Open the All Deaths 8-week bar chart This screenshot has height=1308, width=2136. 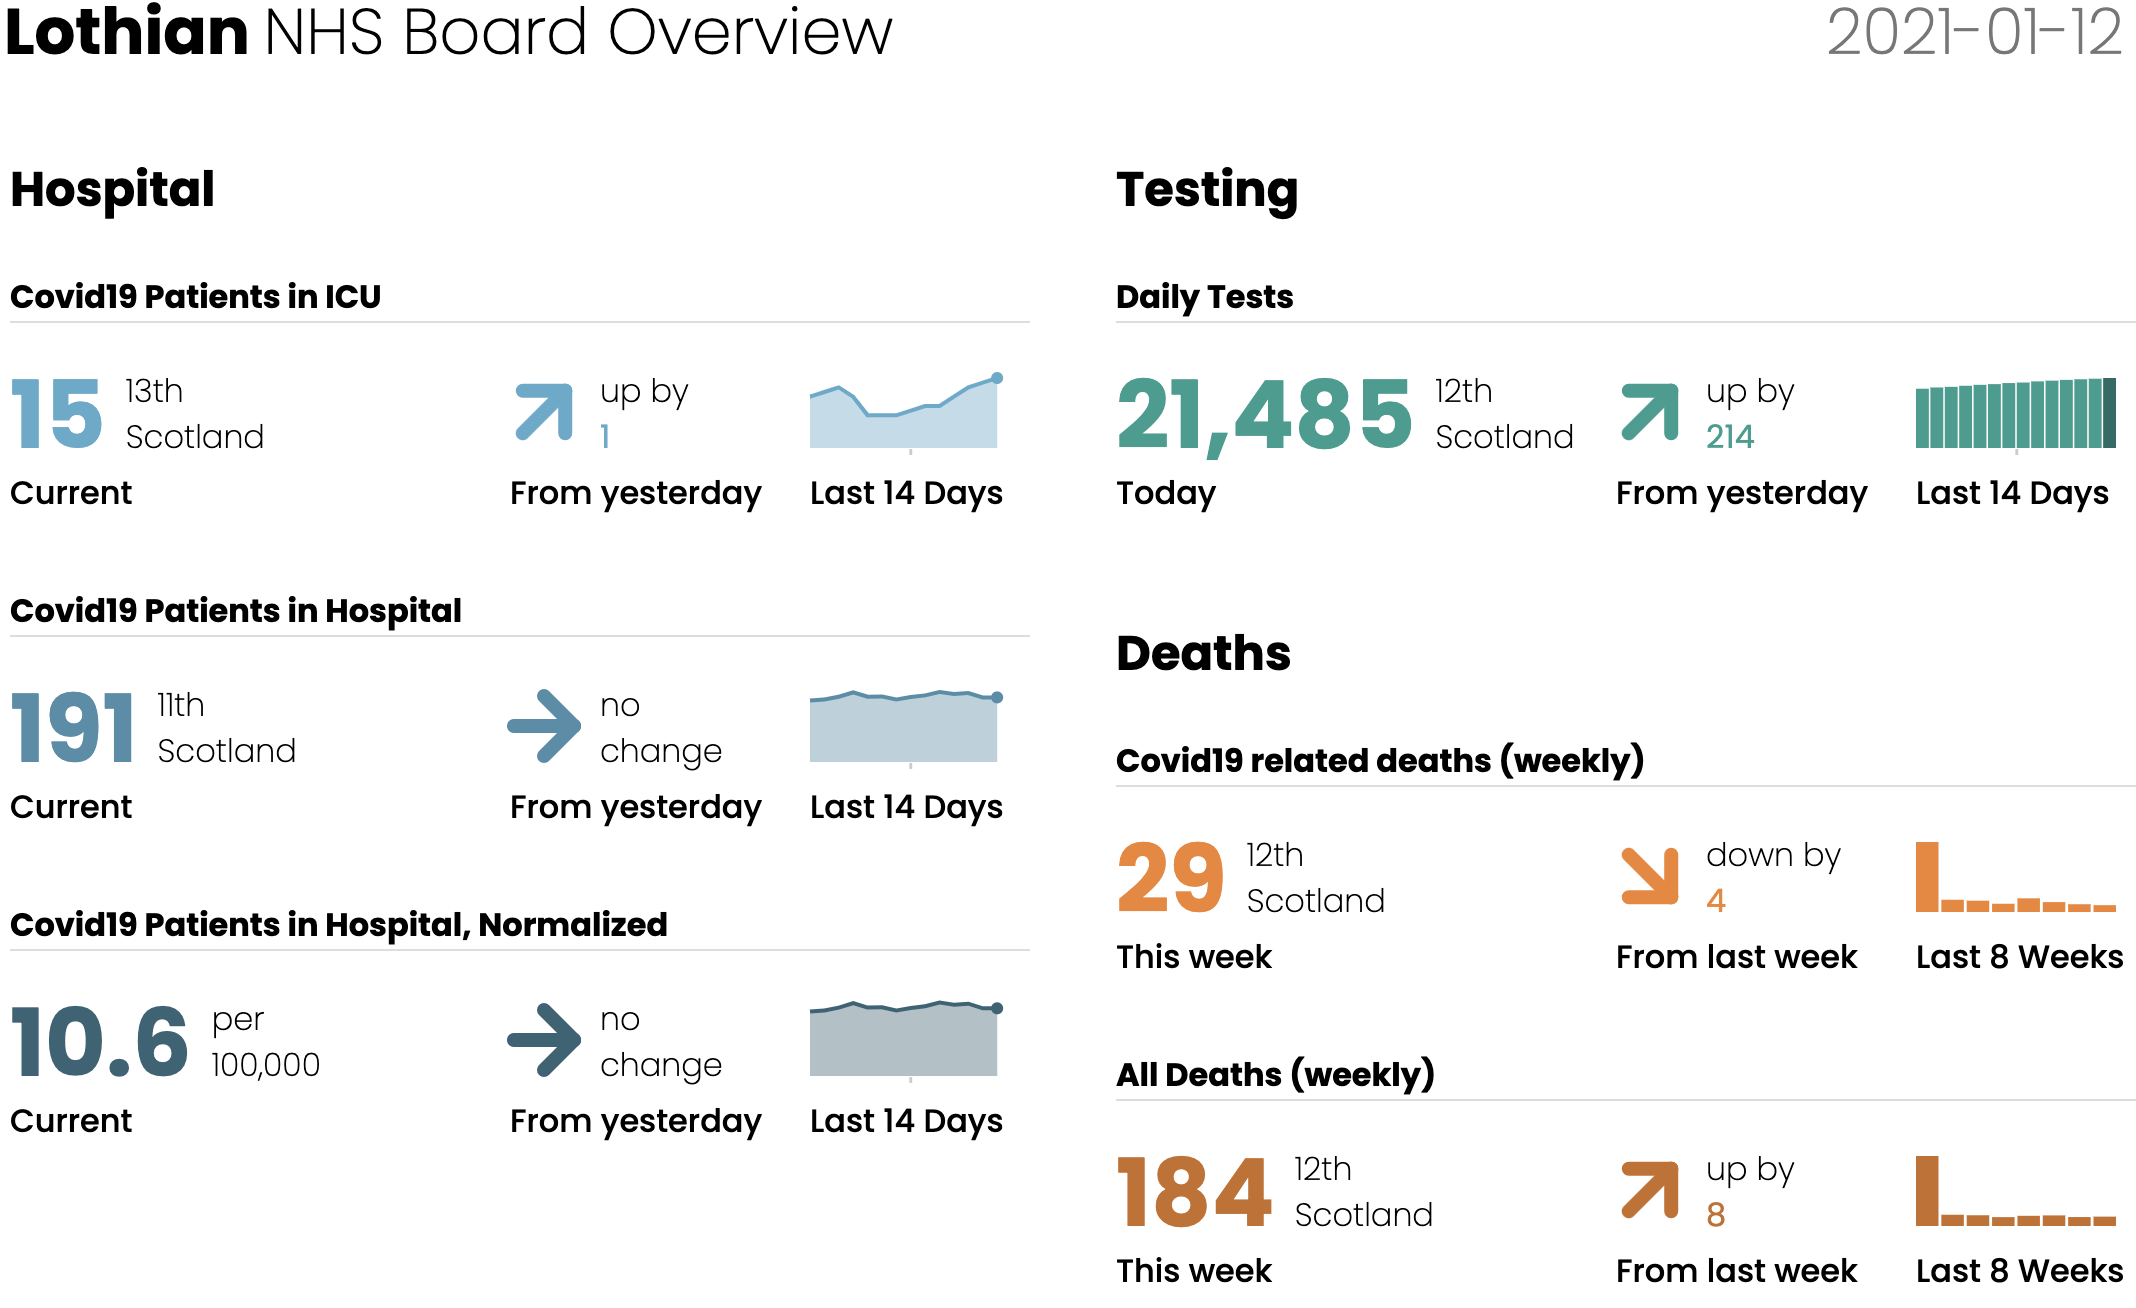coord(2015,1191)
